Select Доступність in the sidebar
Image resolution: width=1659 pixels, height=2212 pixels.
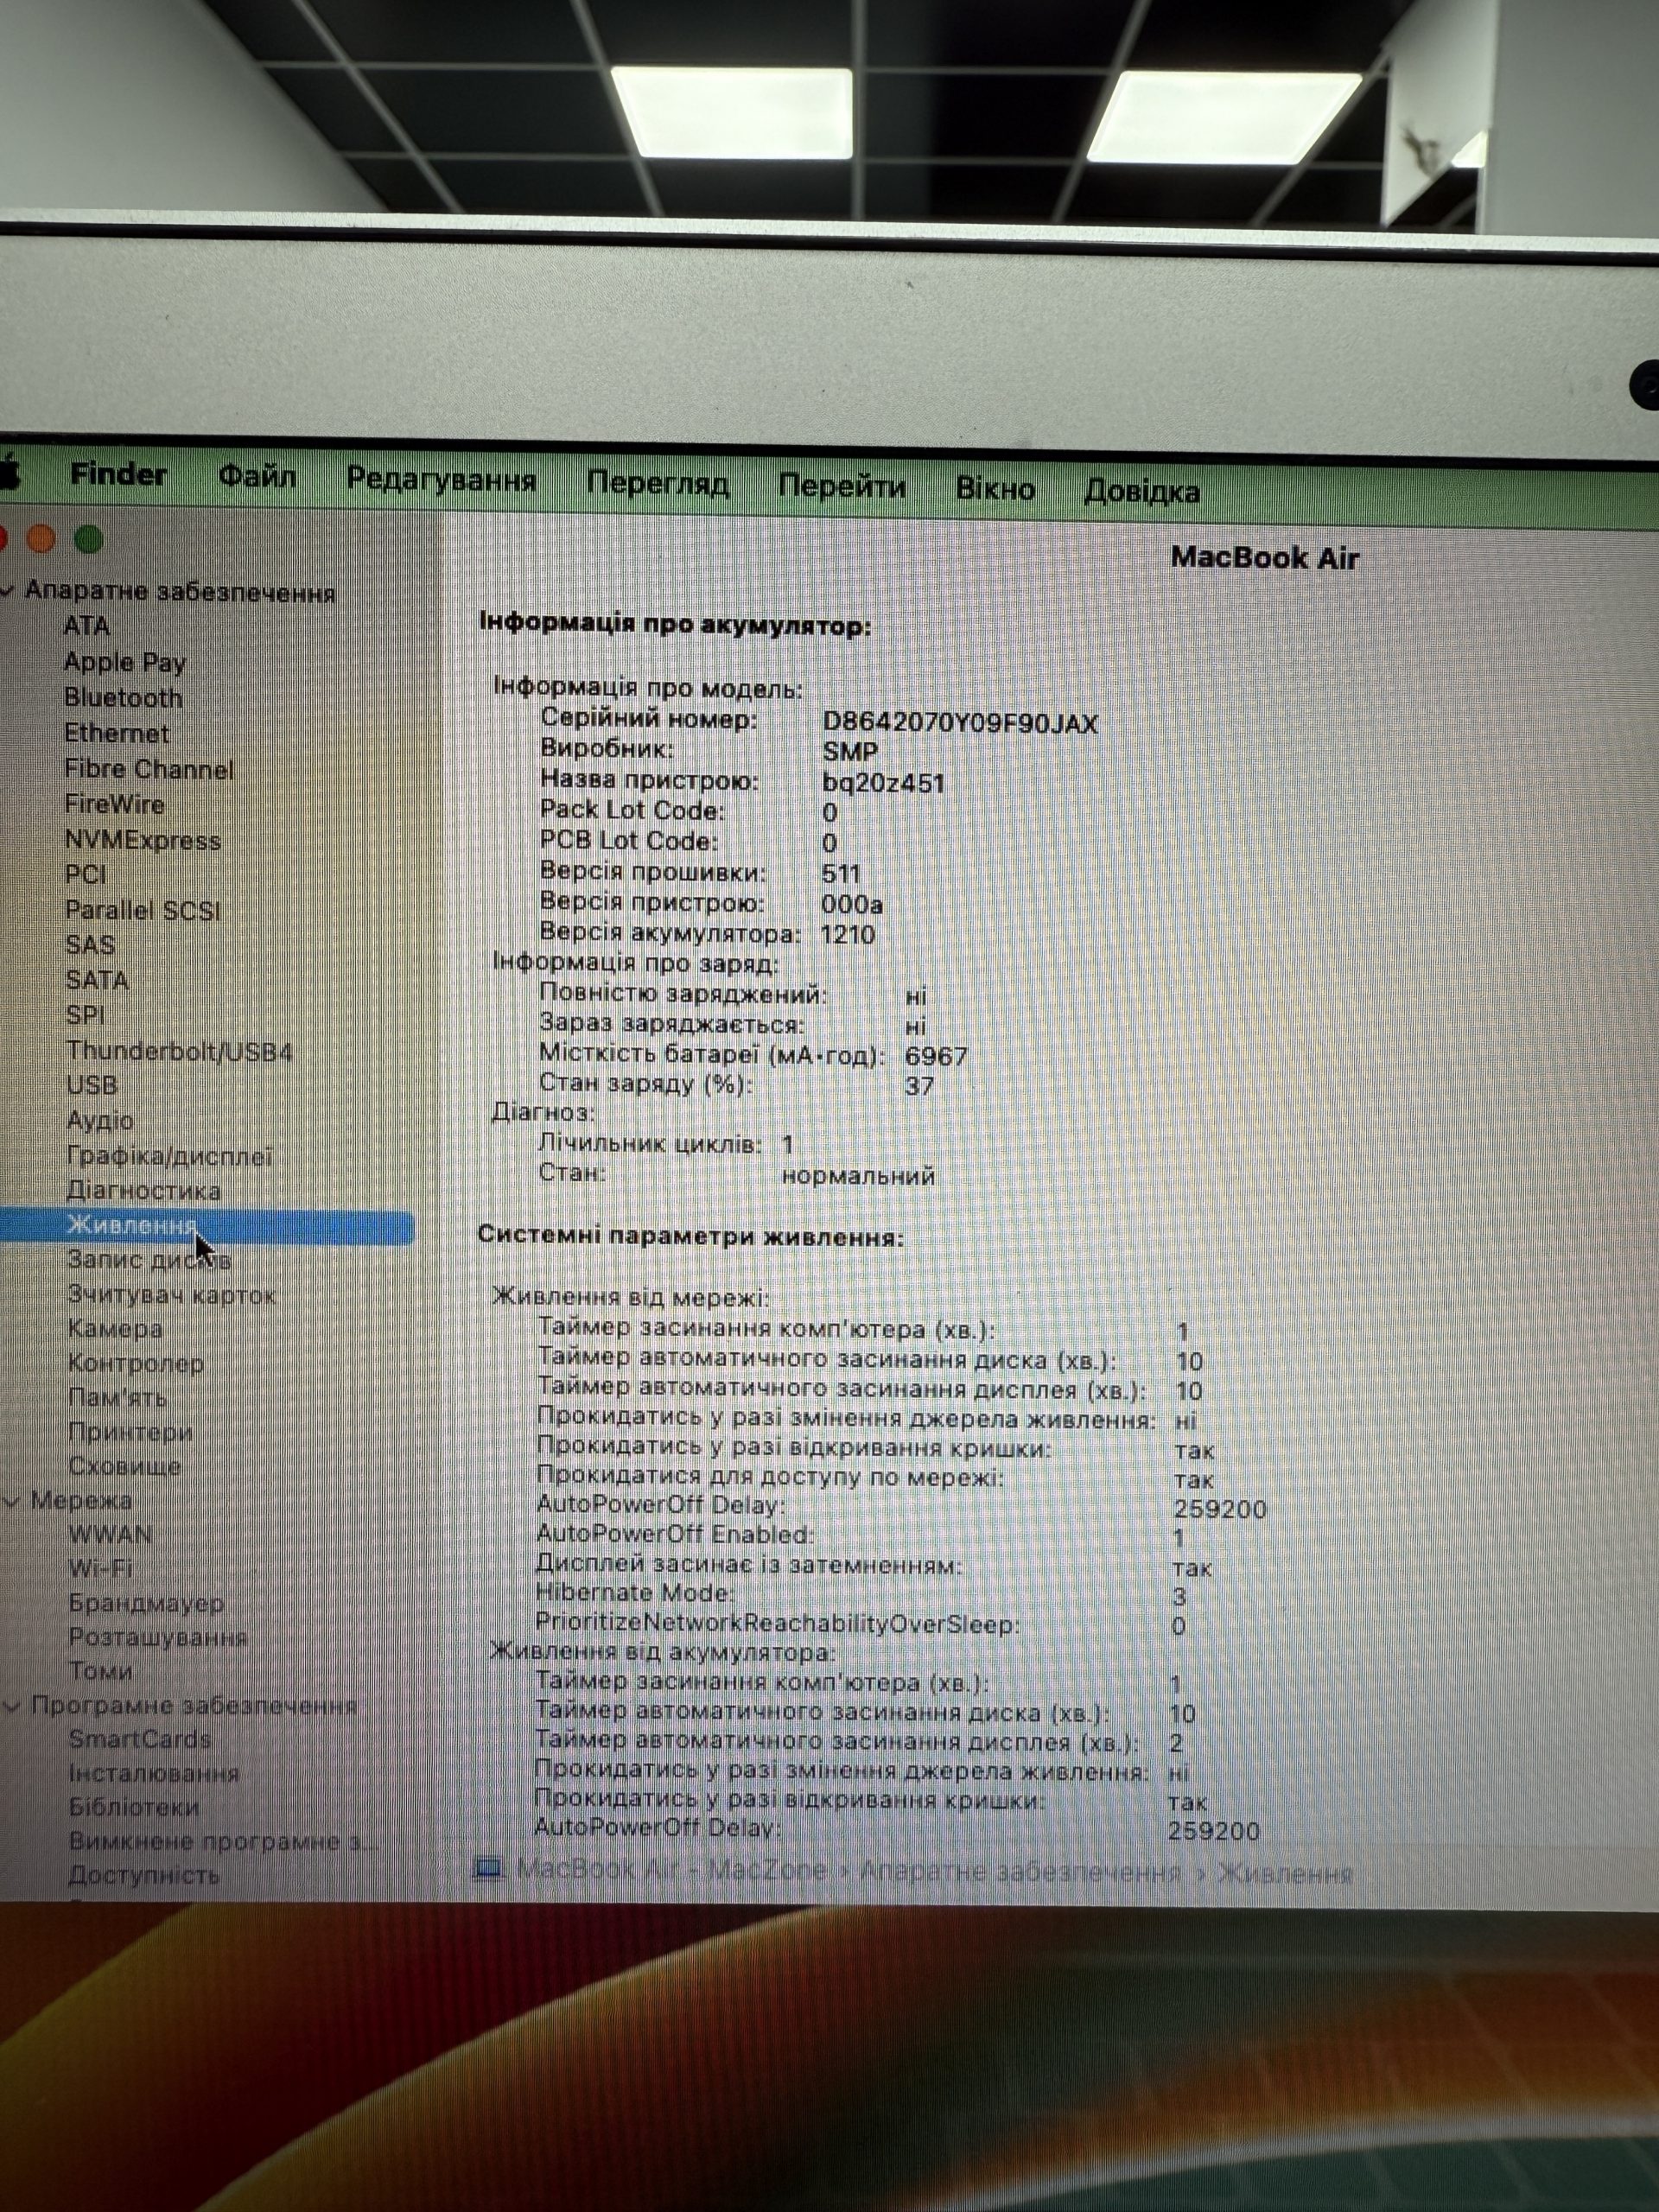[x=144, y=1875]
